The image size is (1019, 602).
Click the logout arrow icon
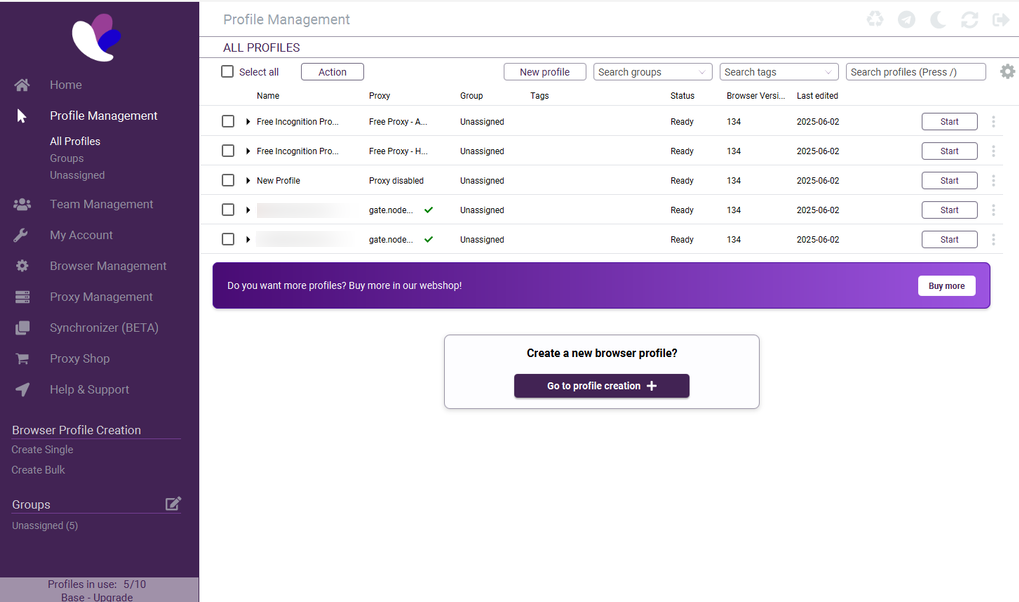(x=1000, y=20)
